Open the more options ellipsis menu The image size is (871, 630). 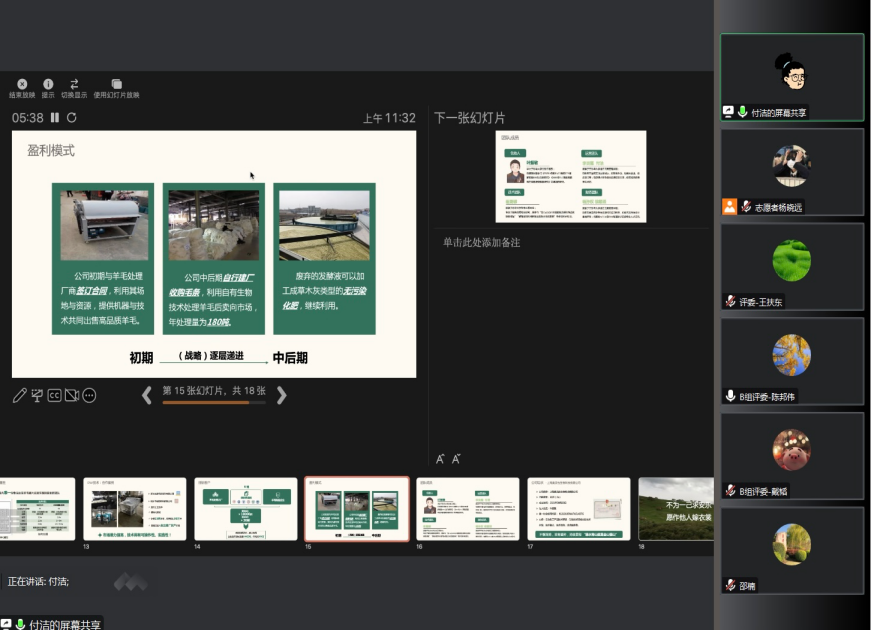(x=89, y=396)
